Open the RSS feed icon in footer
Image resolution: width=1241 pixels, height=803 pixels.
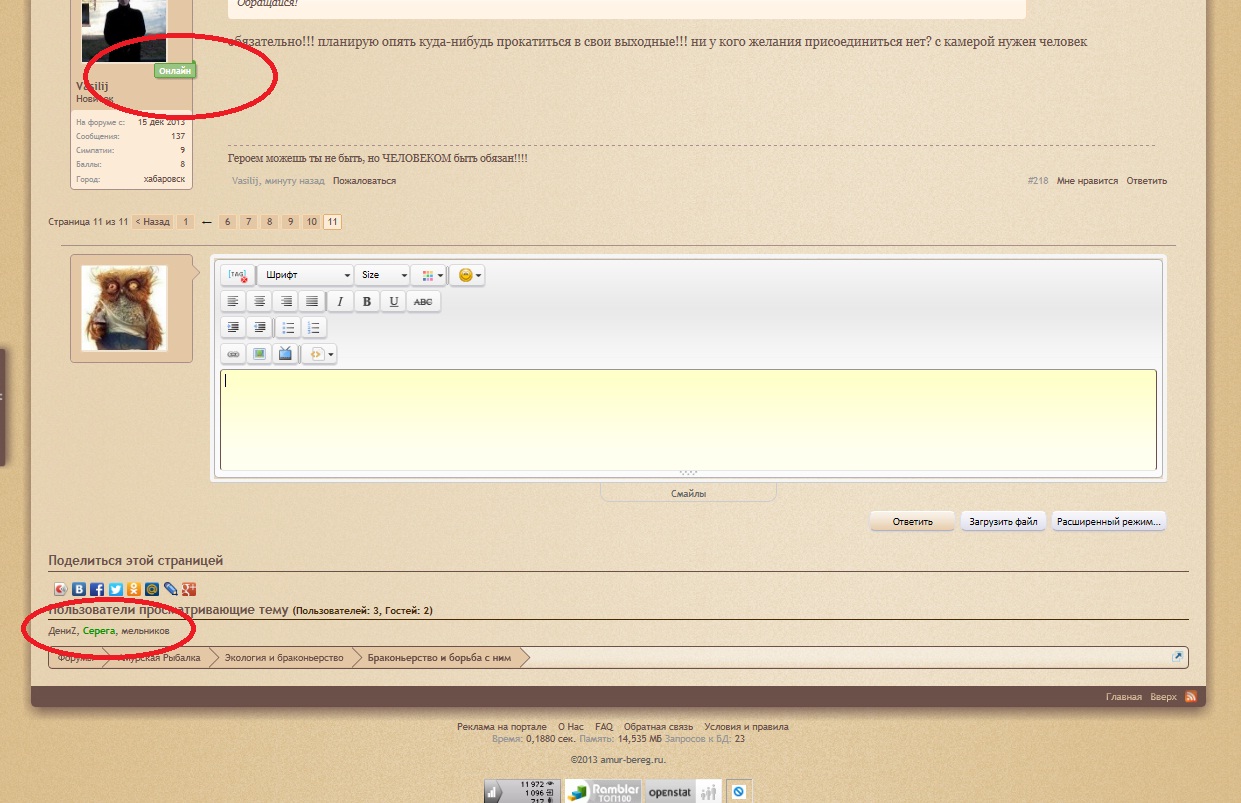pos(1190,697)
